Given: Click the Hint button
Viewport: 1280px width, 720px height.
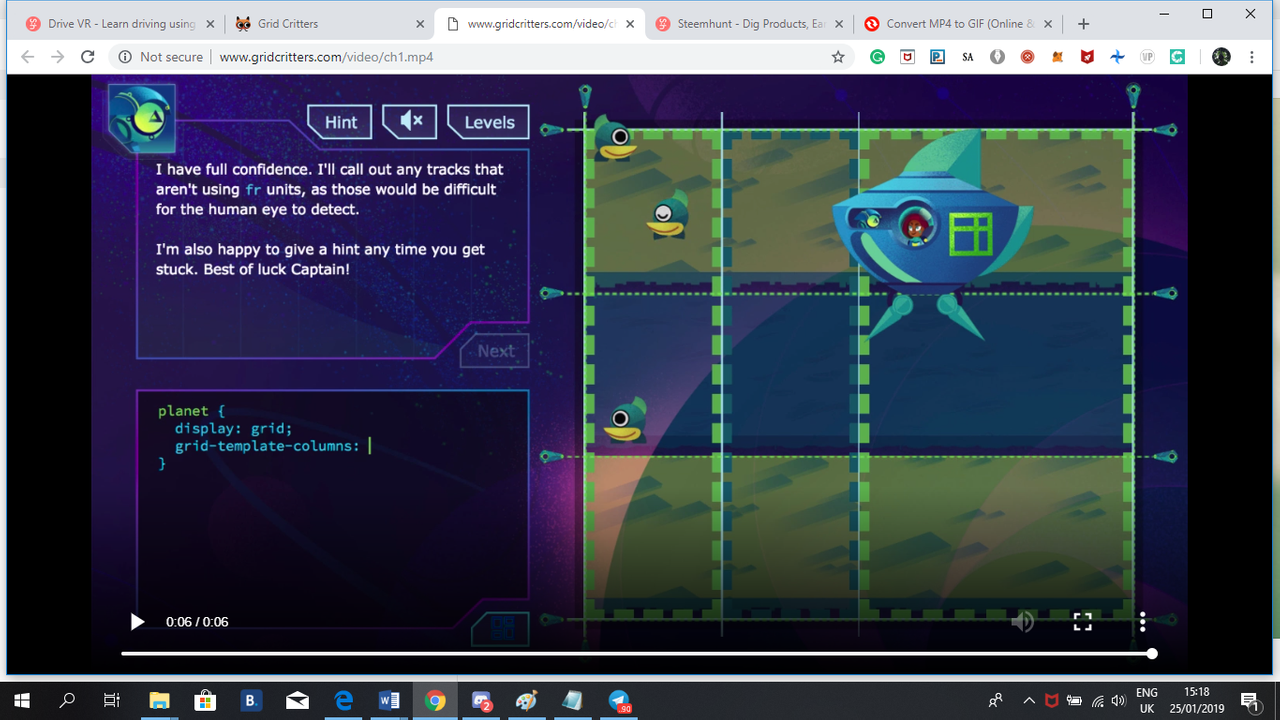Looking at the screenshot, I should (x=340, y=122).
